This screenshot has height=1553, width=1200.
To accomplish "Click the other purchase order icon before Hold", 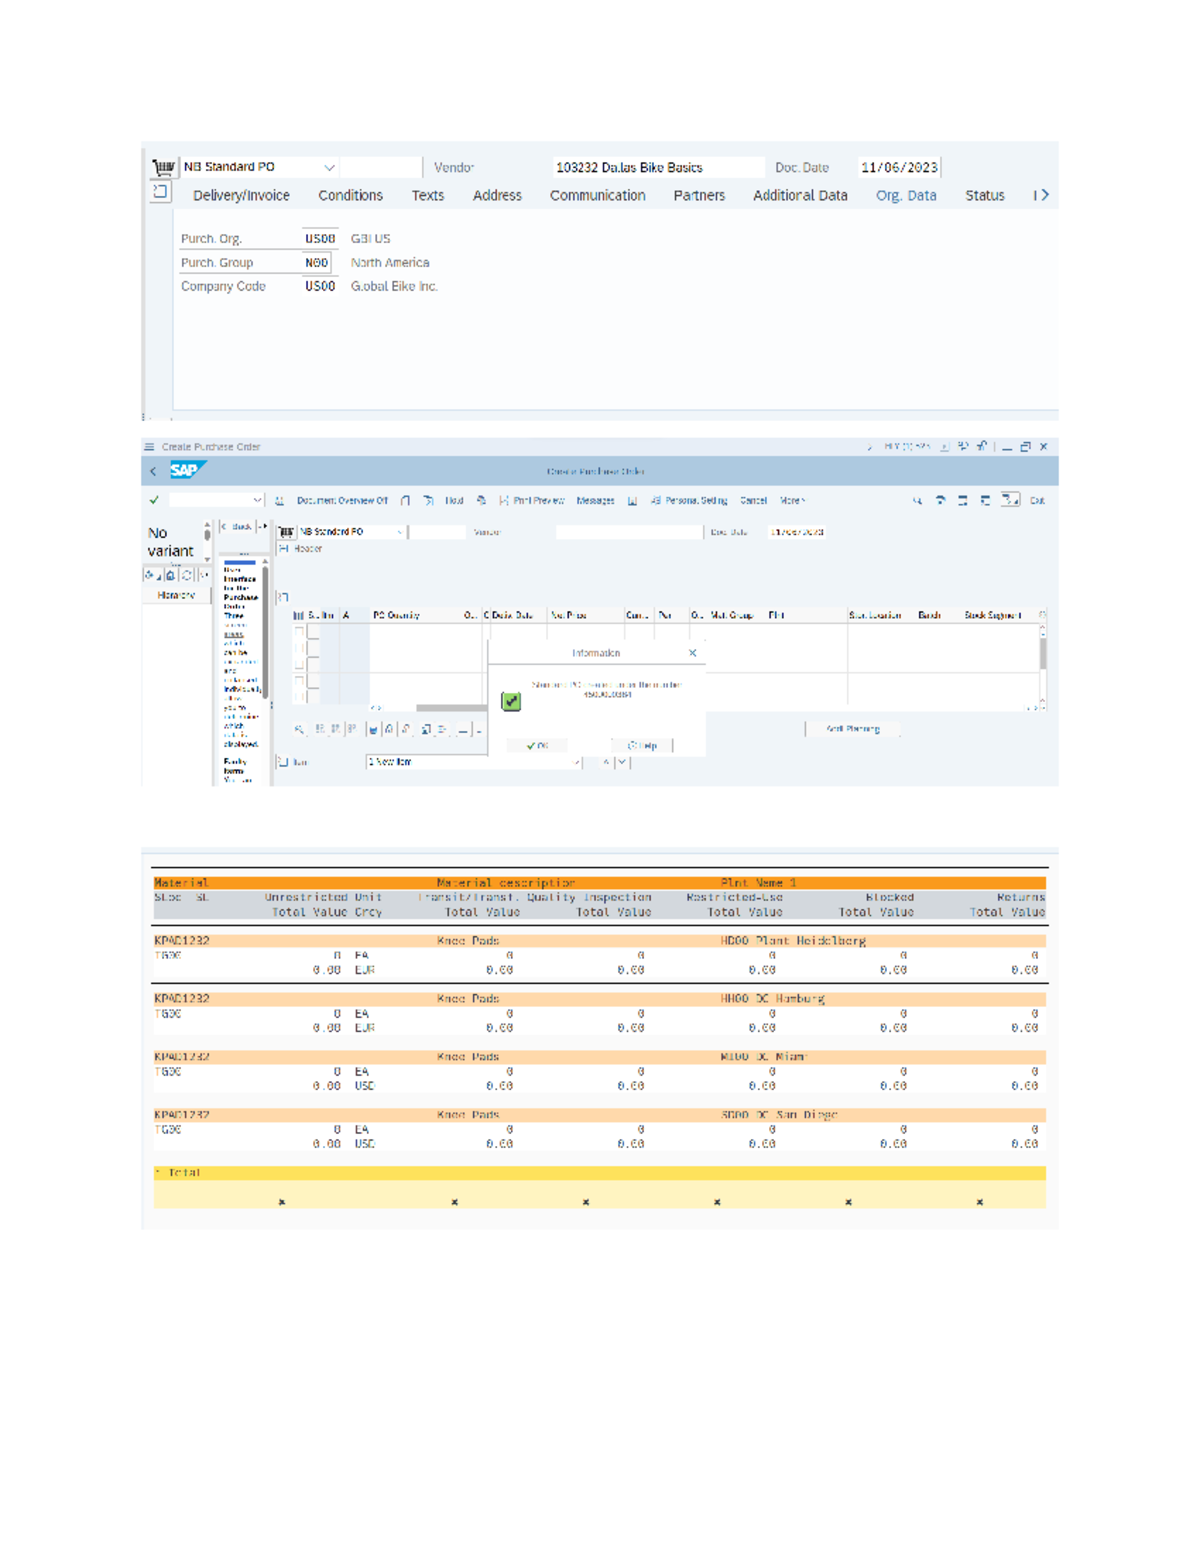I will pyautogui.click(x=428, y=500).
